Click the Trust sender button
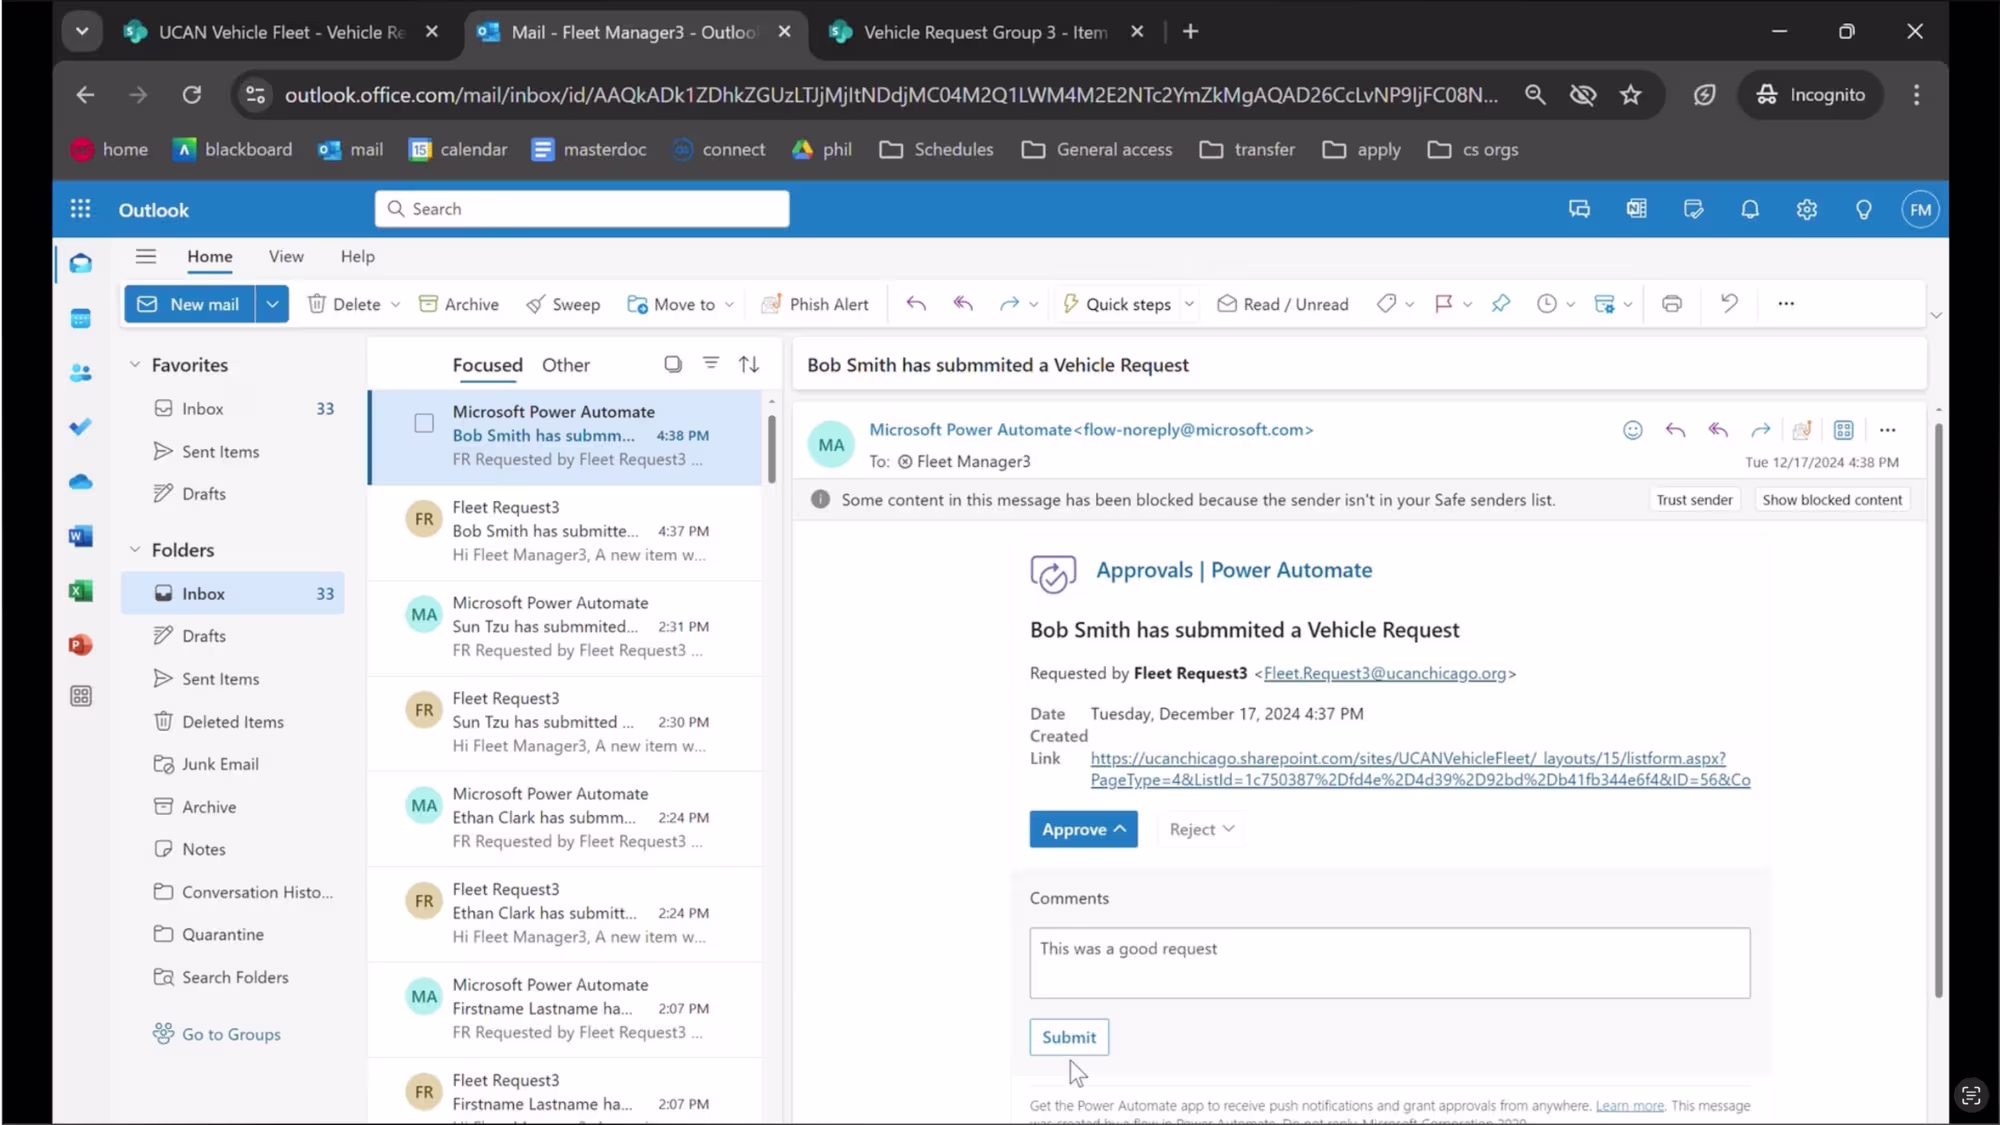This screenshot has width=2000, height=1125. pos(1693,500)
